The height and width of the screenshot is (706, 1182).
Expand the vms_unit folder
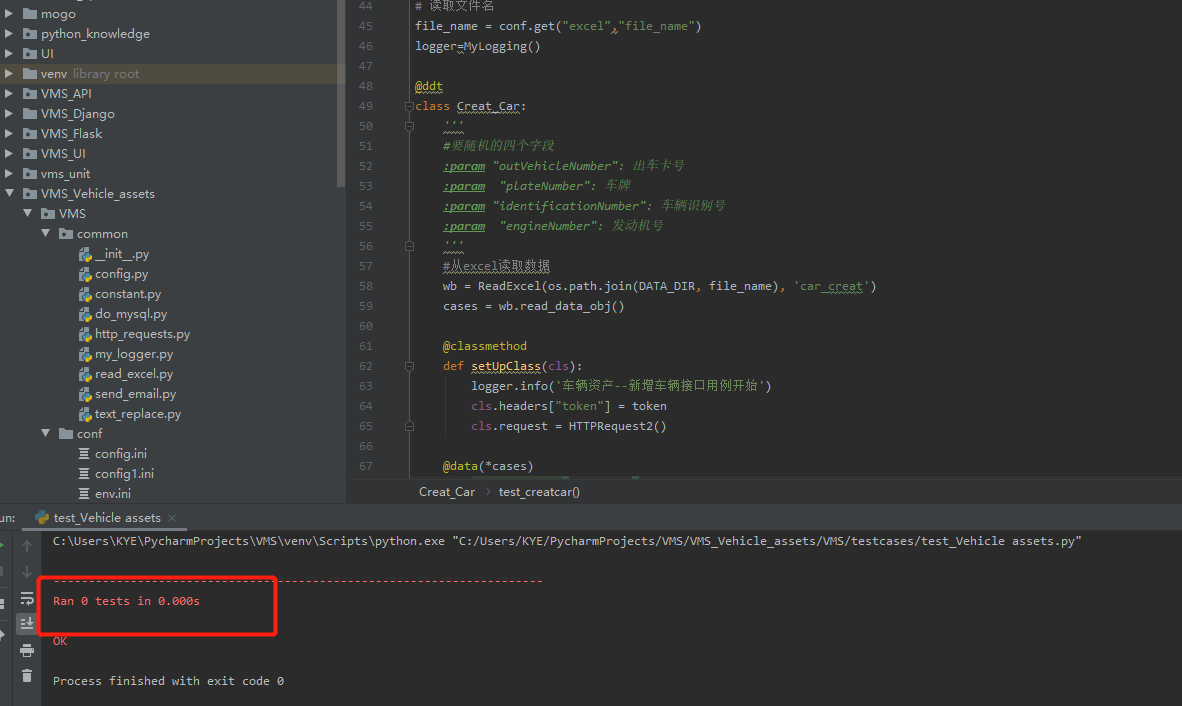9,173
